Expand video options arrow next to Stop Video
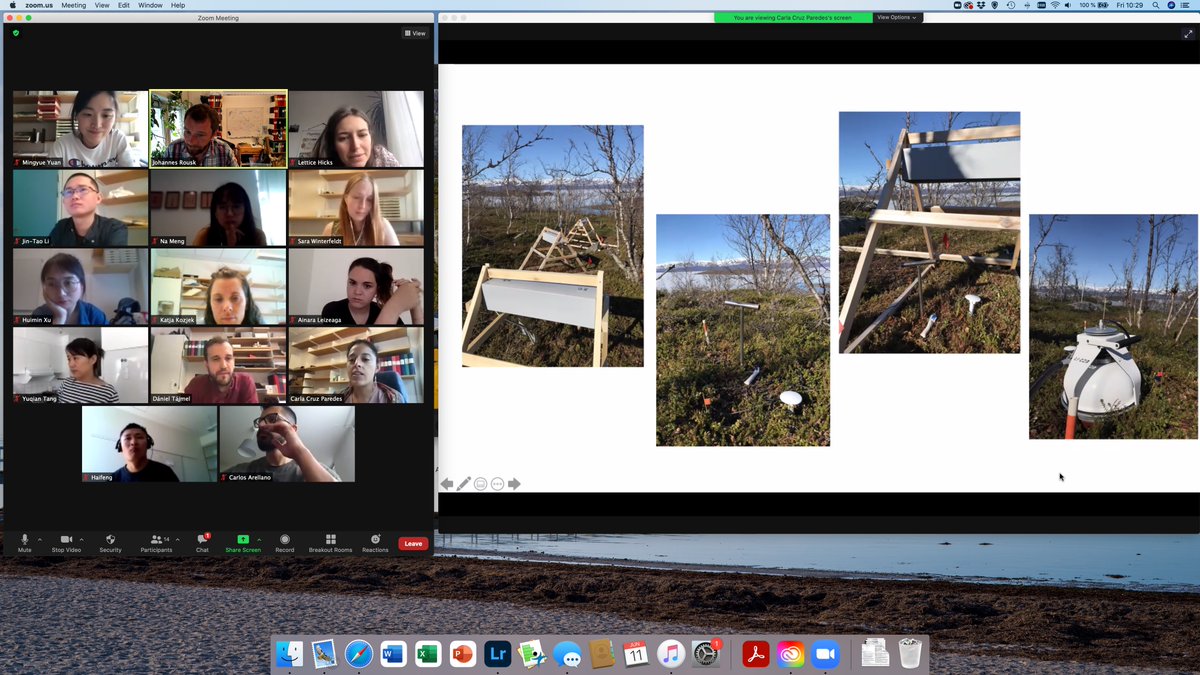 point(82,540)
